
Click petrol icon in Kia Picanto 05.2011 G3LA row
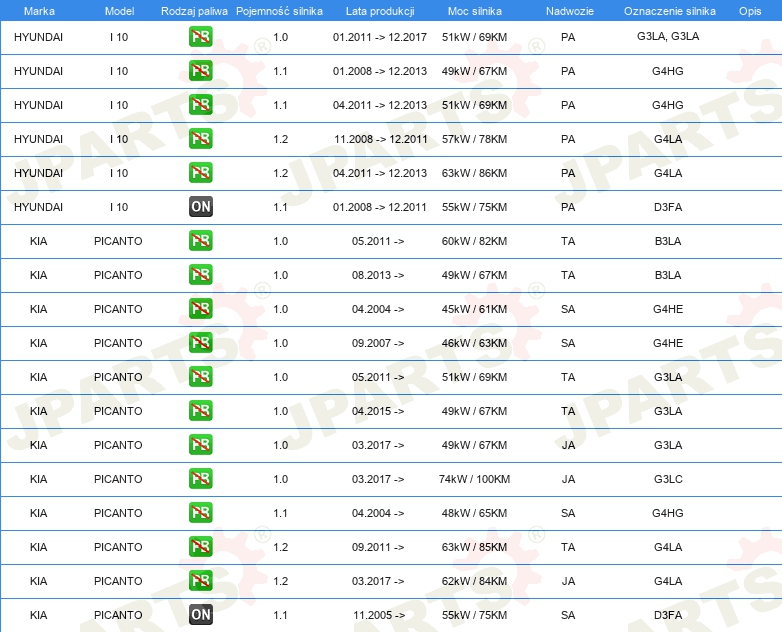coord(200,377)
